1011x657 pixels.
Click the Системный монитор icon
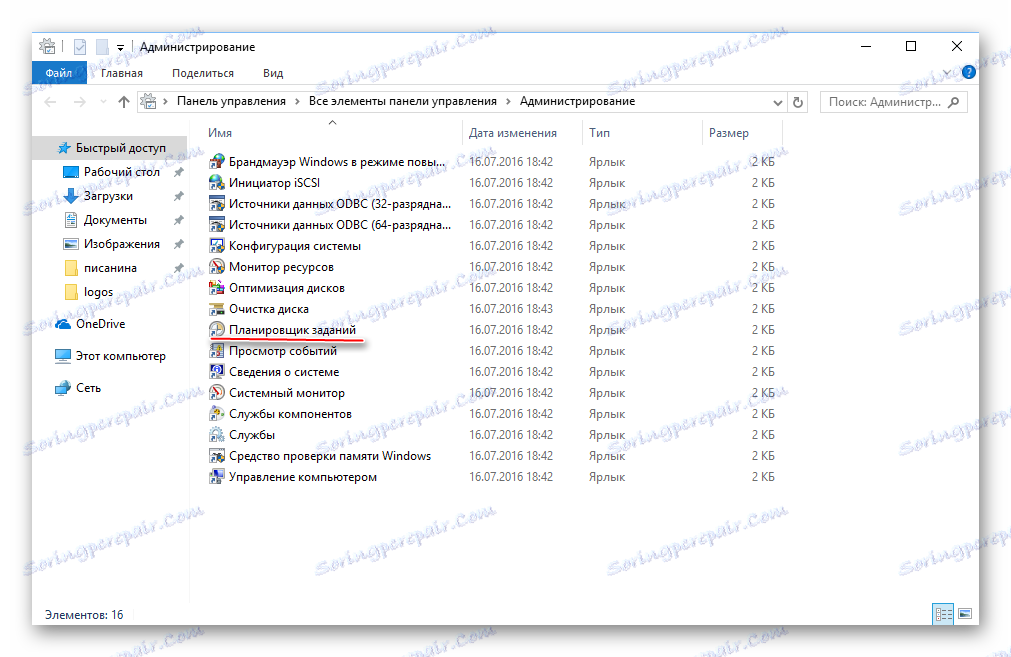(217, 393)
